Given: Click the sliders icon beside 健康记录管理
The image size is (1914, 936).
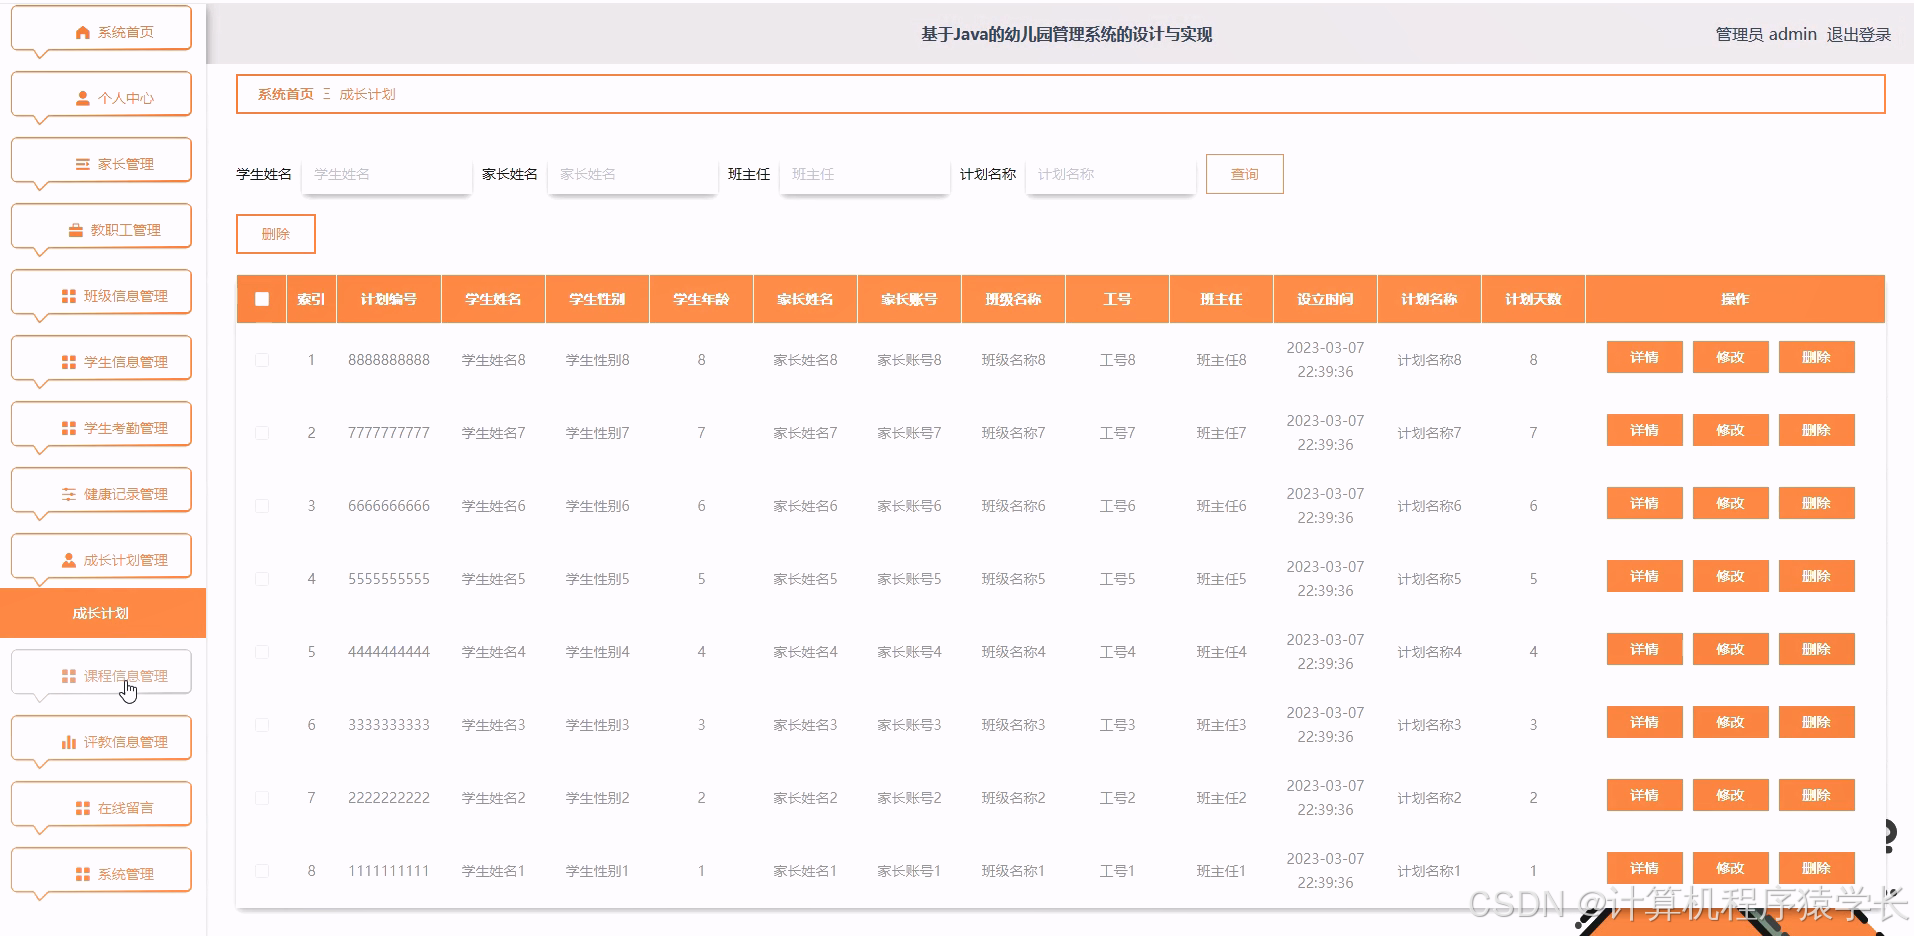Looking at the screenshot, I should point(69,495).
